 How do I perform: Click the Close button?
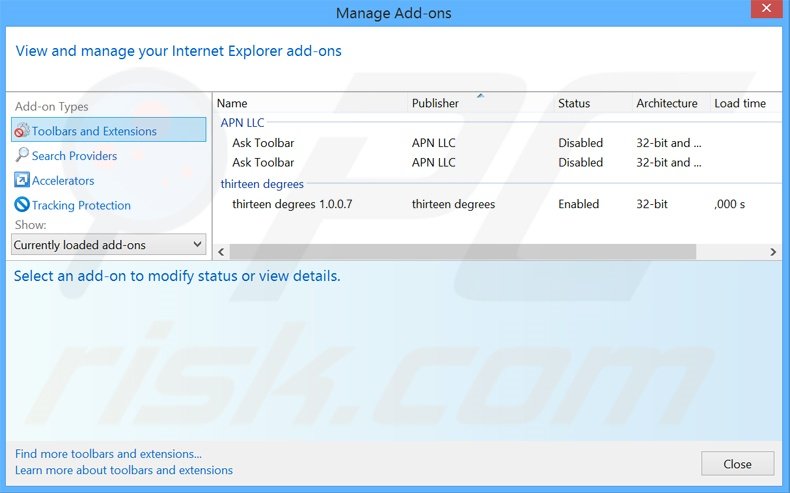[x=737, y=464]
